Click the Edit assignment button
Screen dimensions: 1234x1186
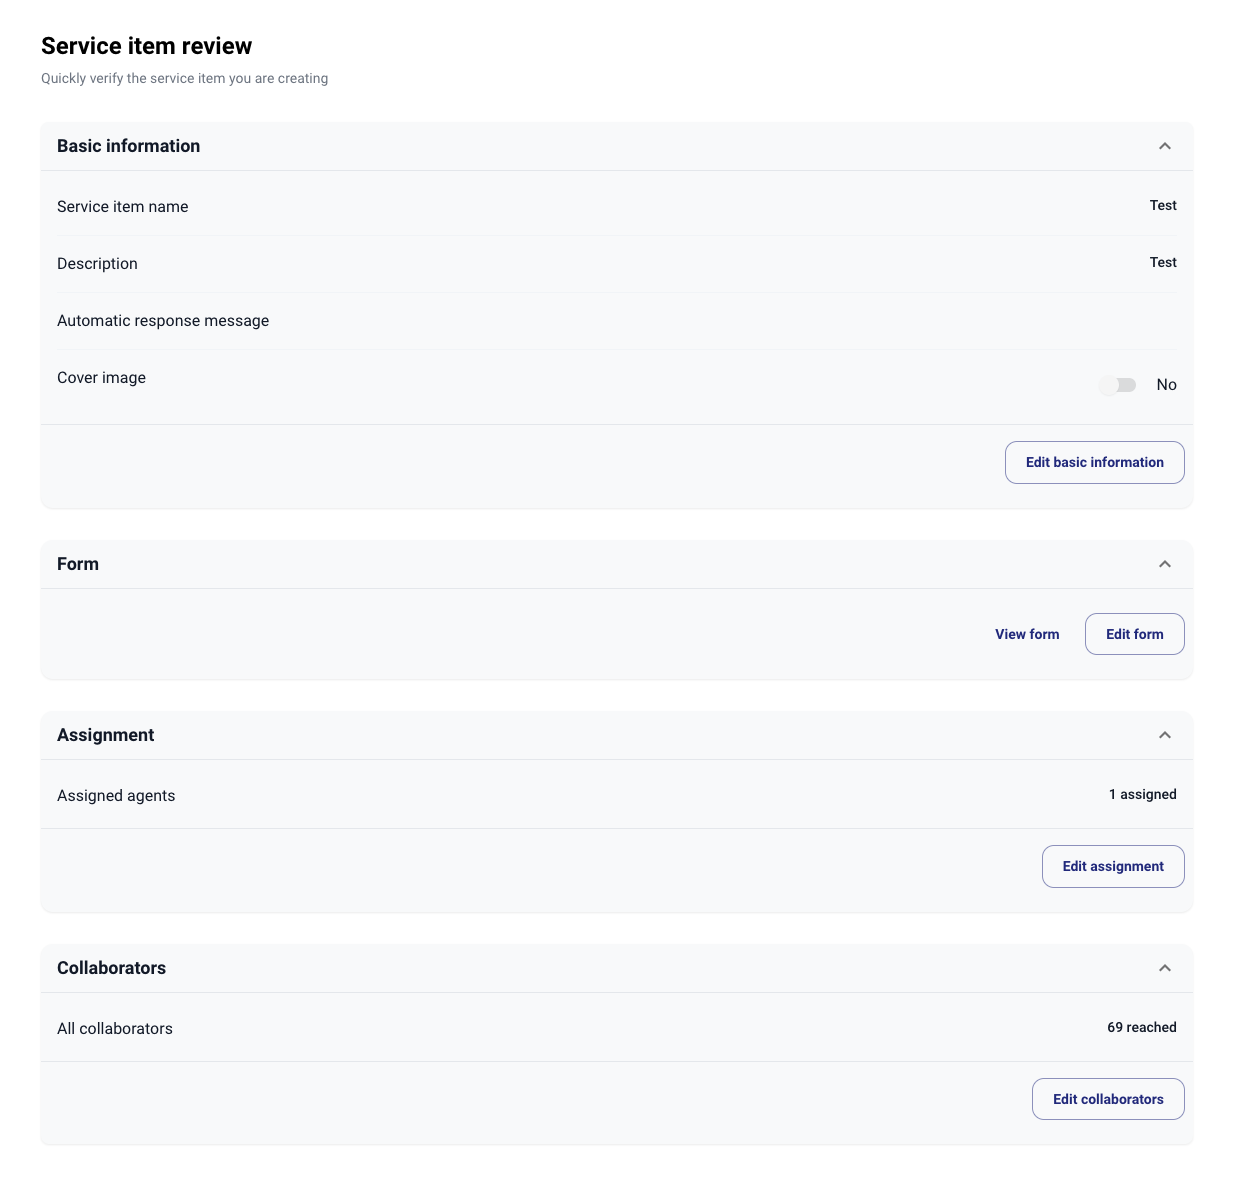1112,866
